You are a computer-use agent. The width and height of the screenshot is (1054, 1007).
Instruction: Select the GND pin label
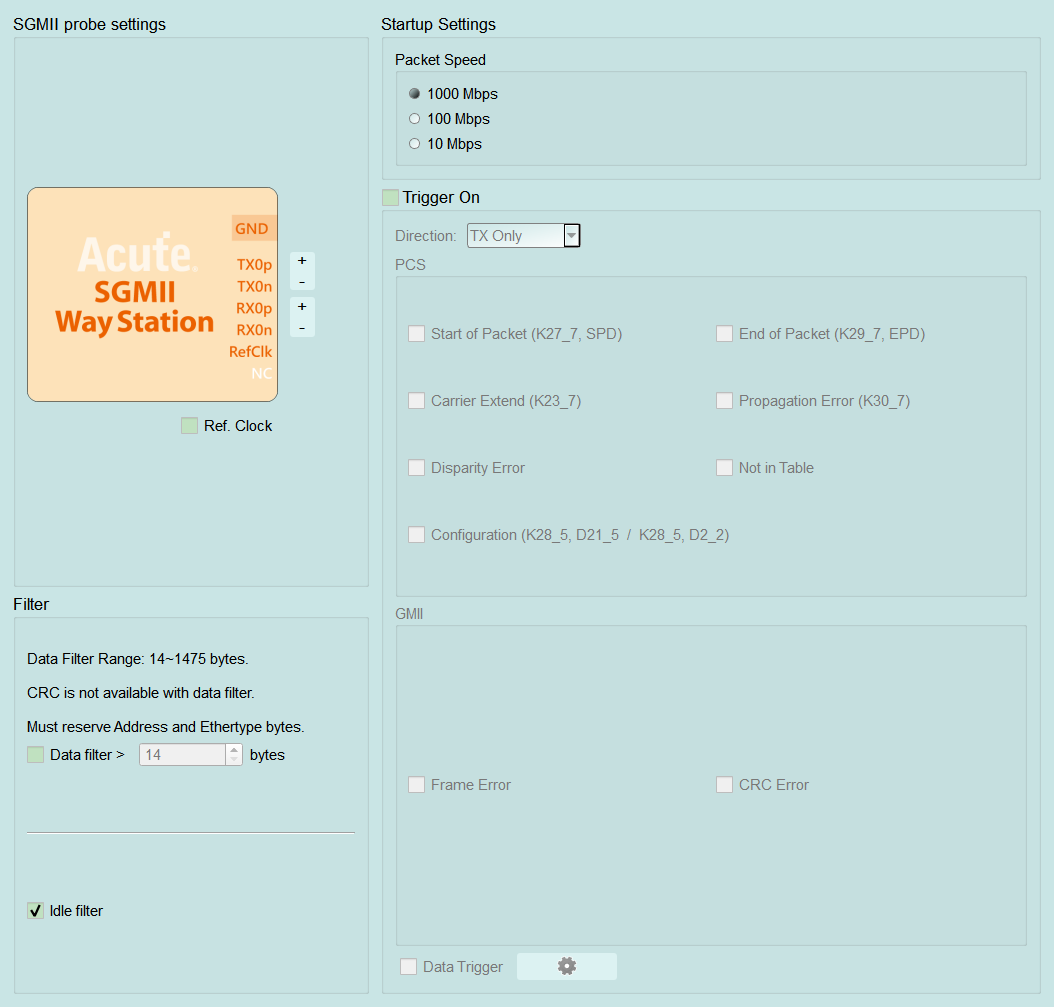pyautogui.click(x=253, y=229)
